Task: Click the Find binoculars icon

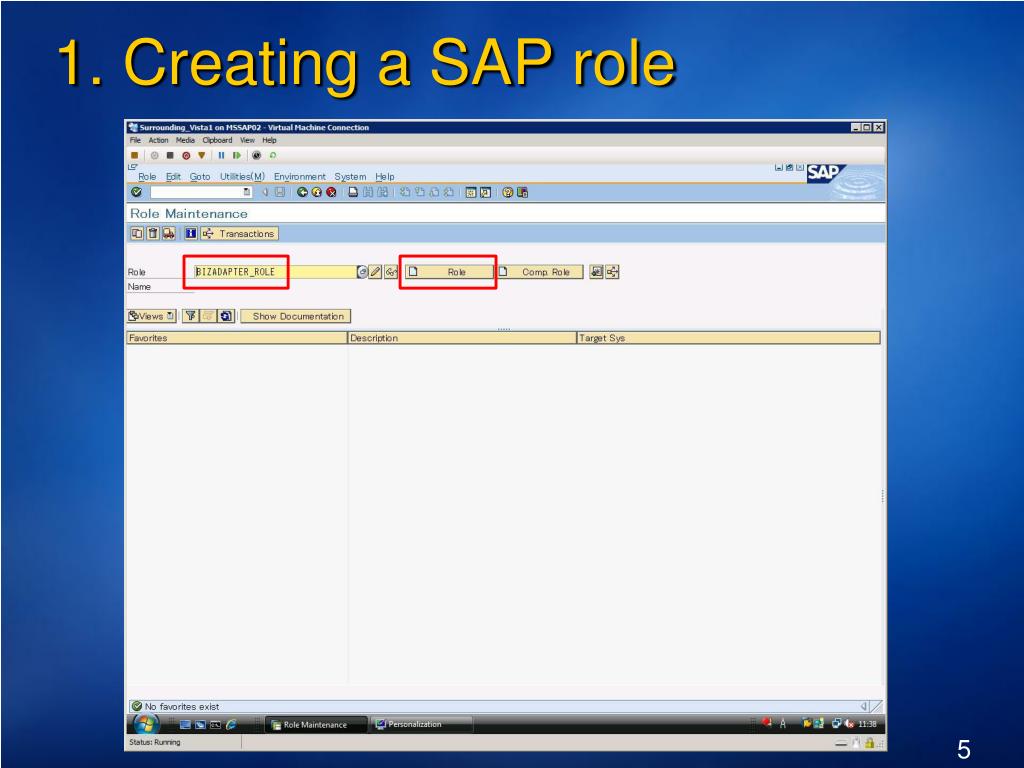Action: click(368, 192)
